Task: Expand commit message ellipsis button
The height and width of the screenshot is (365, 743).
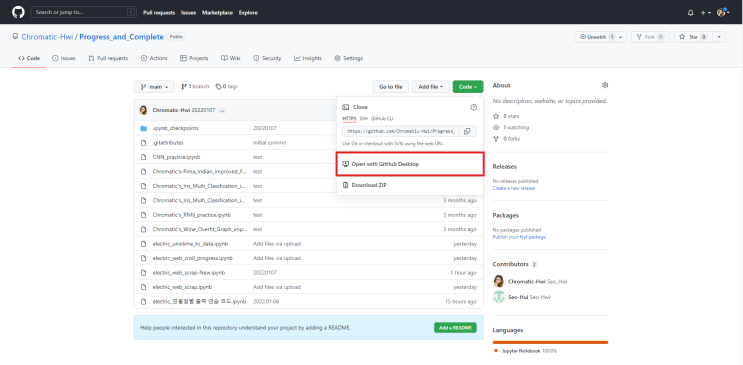Action: pos(222,110)
